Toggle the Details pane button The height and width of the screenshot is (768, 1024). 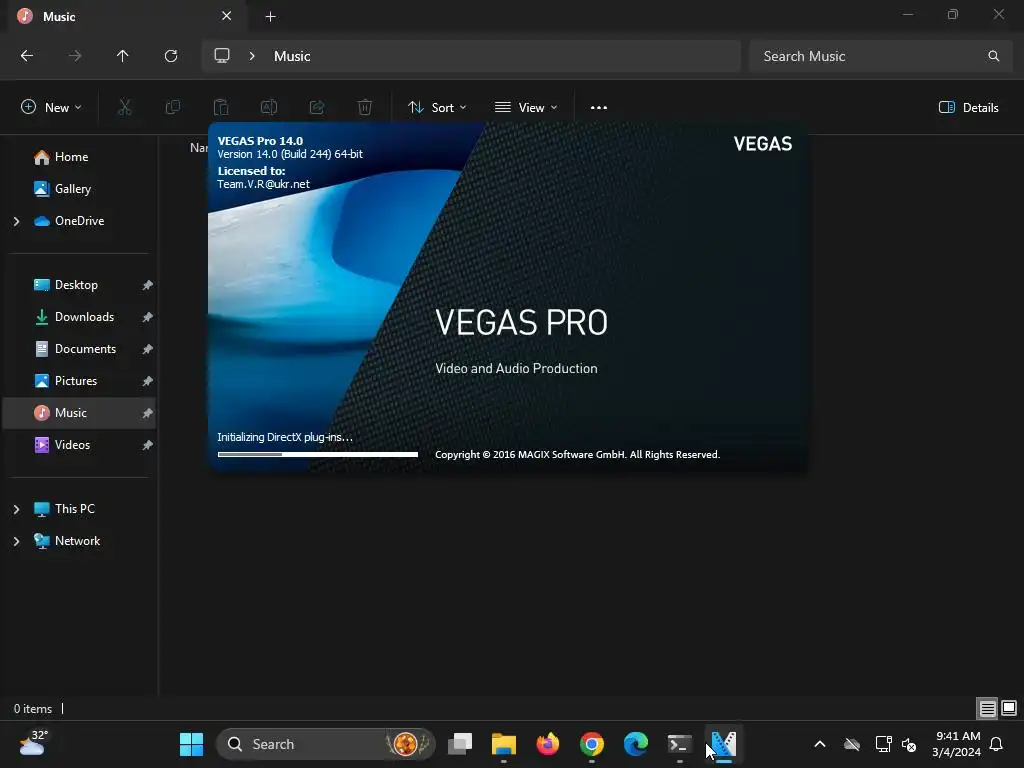(x=968, y=107)
